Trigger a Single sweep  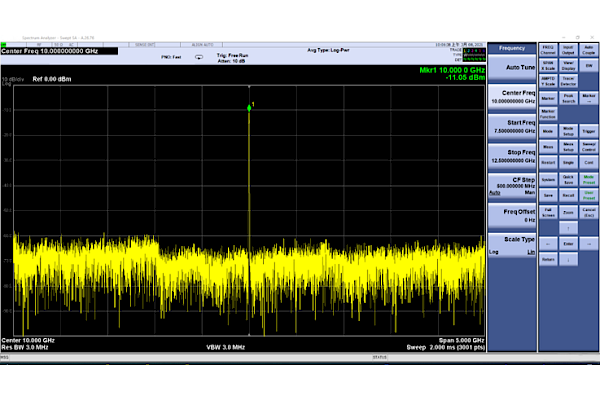tap(568, 162)
